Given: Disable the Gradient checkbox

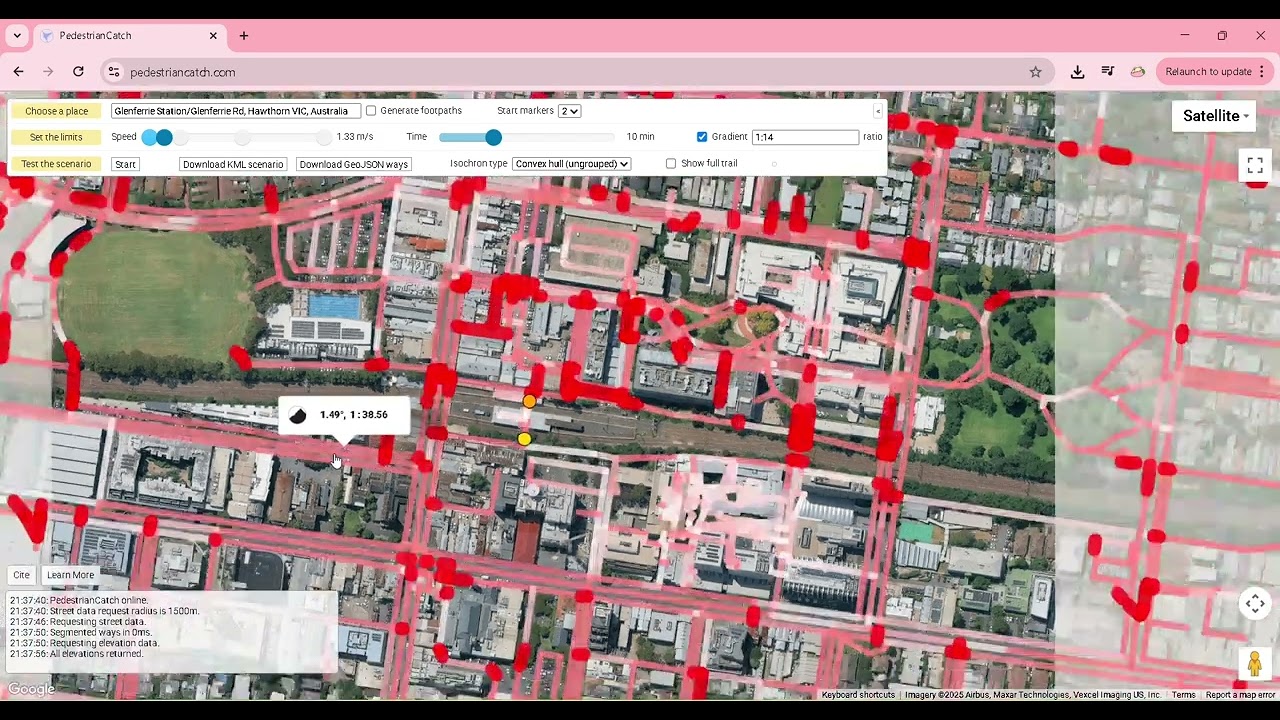Looking at the screenshot, I should 702,137.
